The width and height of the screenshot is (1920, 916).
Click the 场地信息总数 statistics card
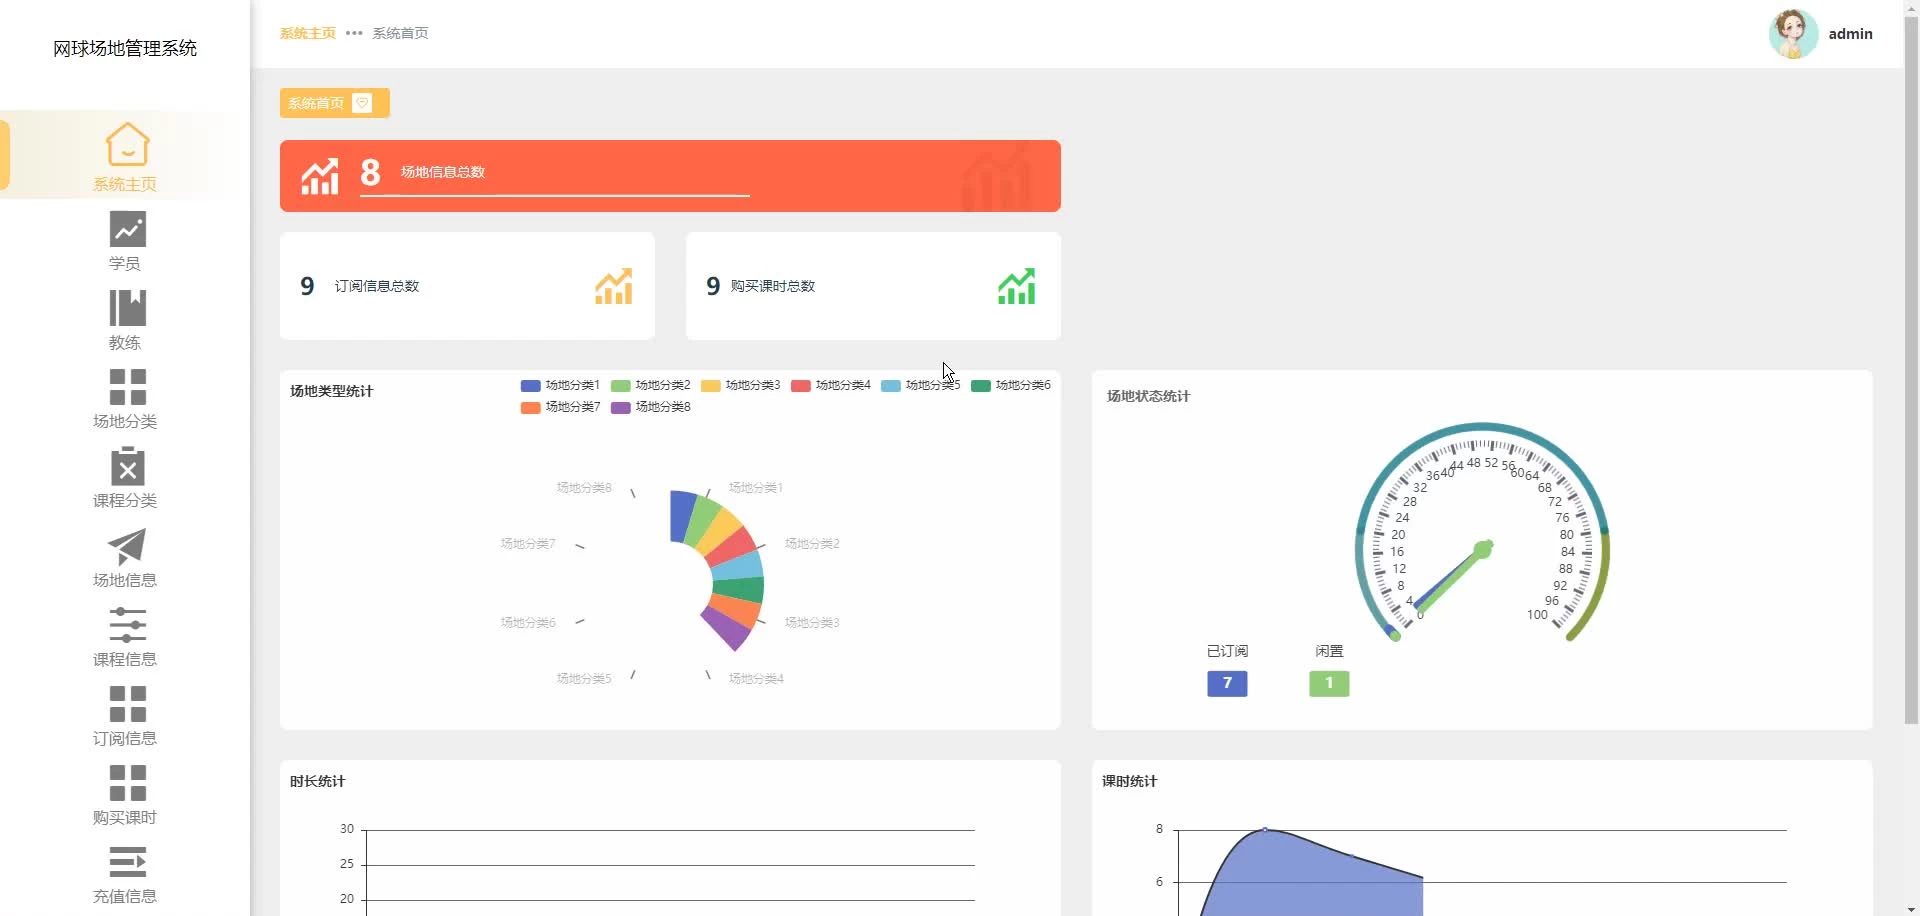point(670,176)
